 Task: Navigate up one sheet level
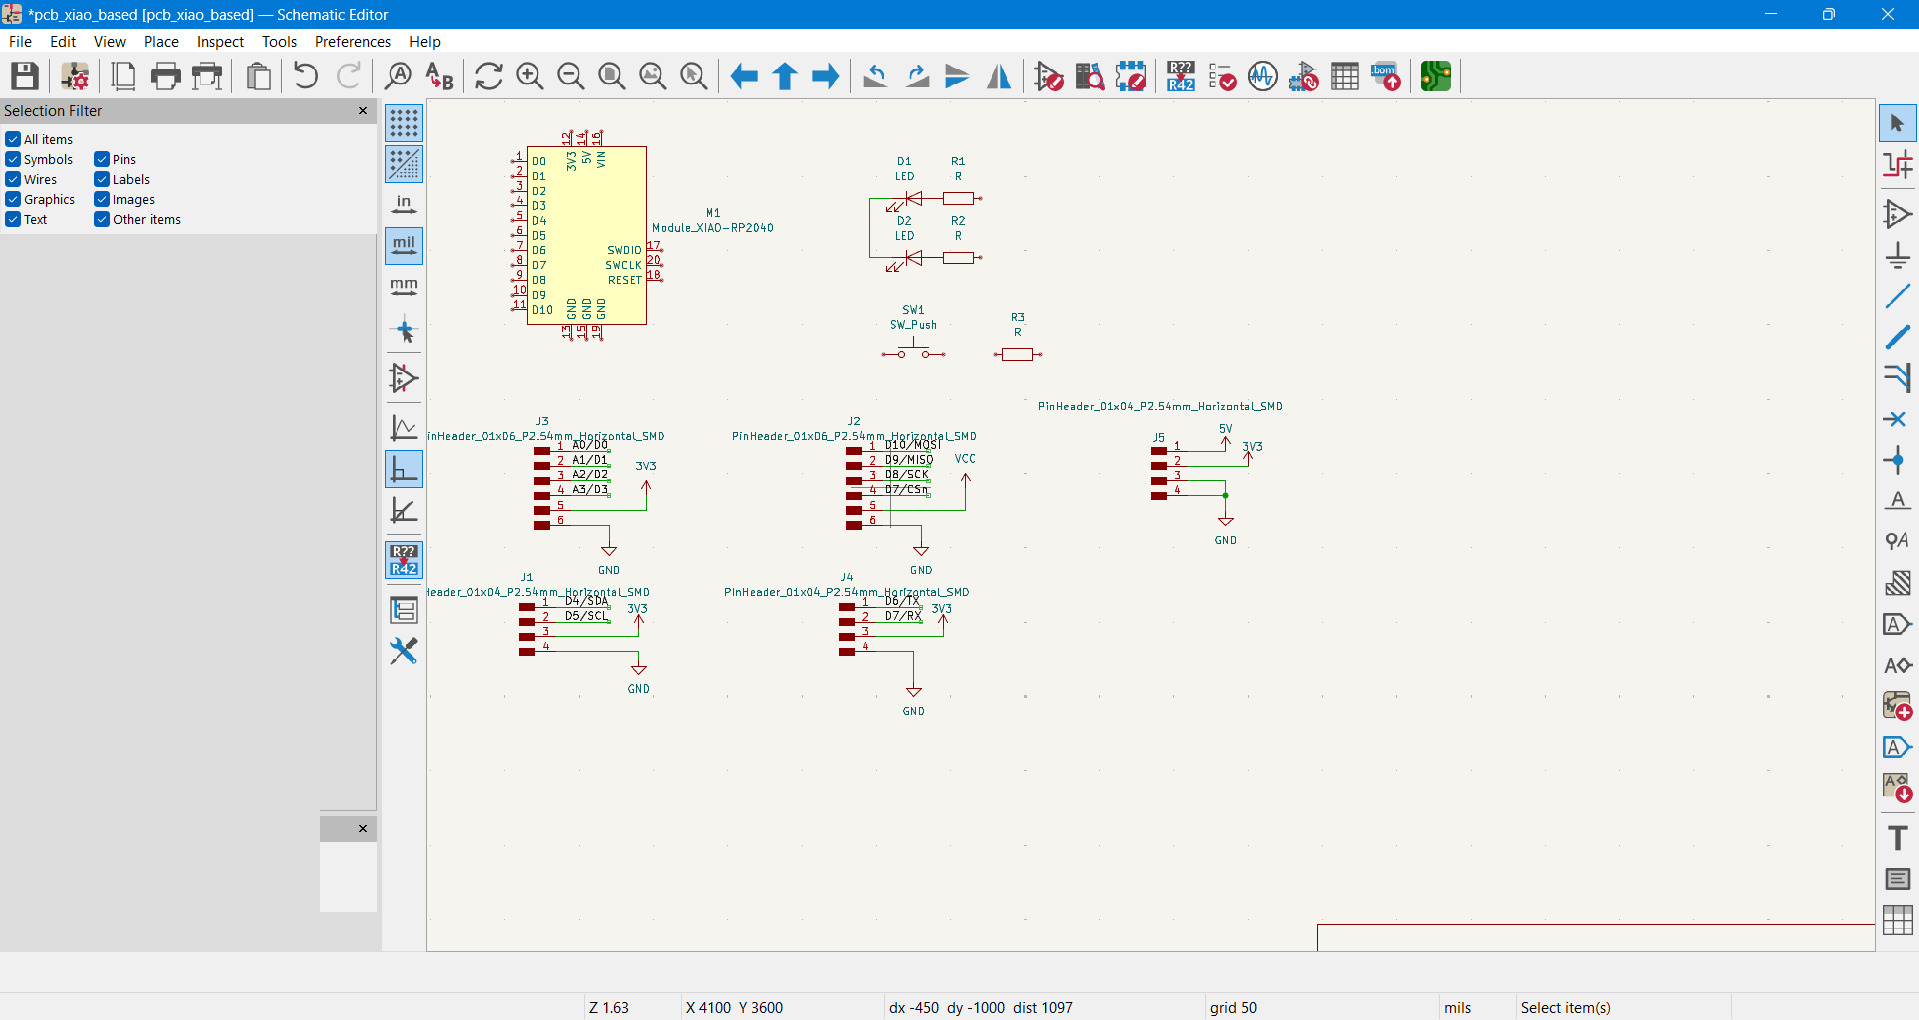pyautogui.click(x=785, y=76)
